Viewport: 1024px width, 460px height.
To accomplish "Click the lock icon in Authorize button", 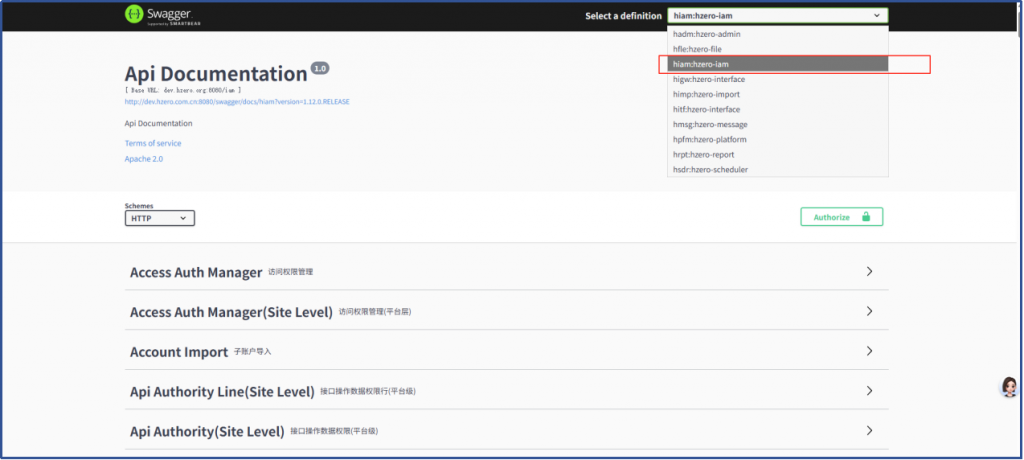I will tap(866, 217).
